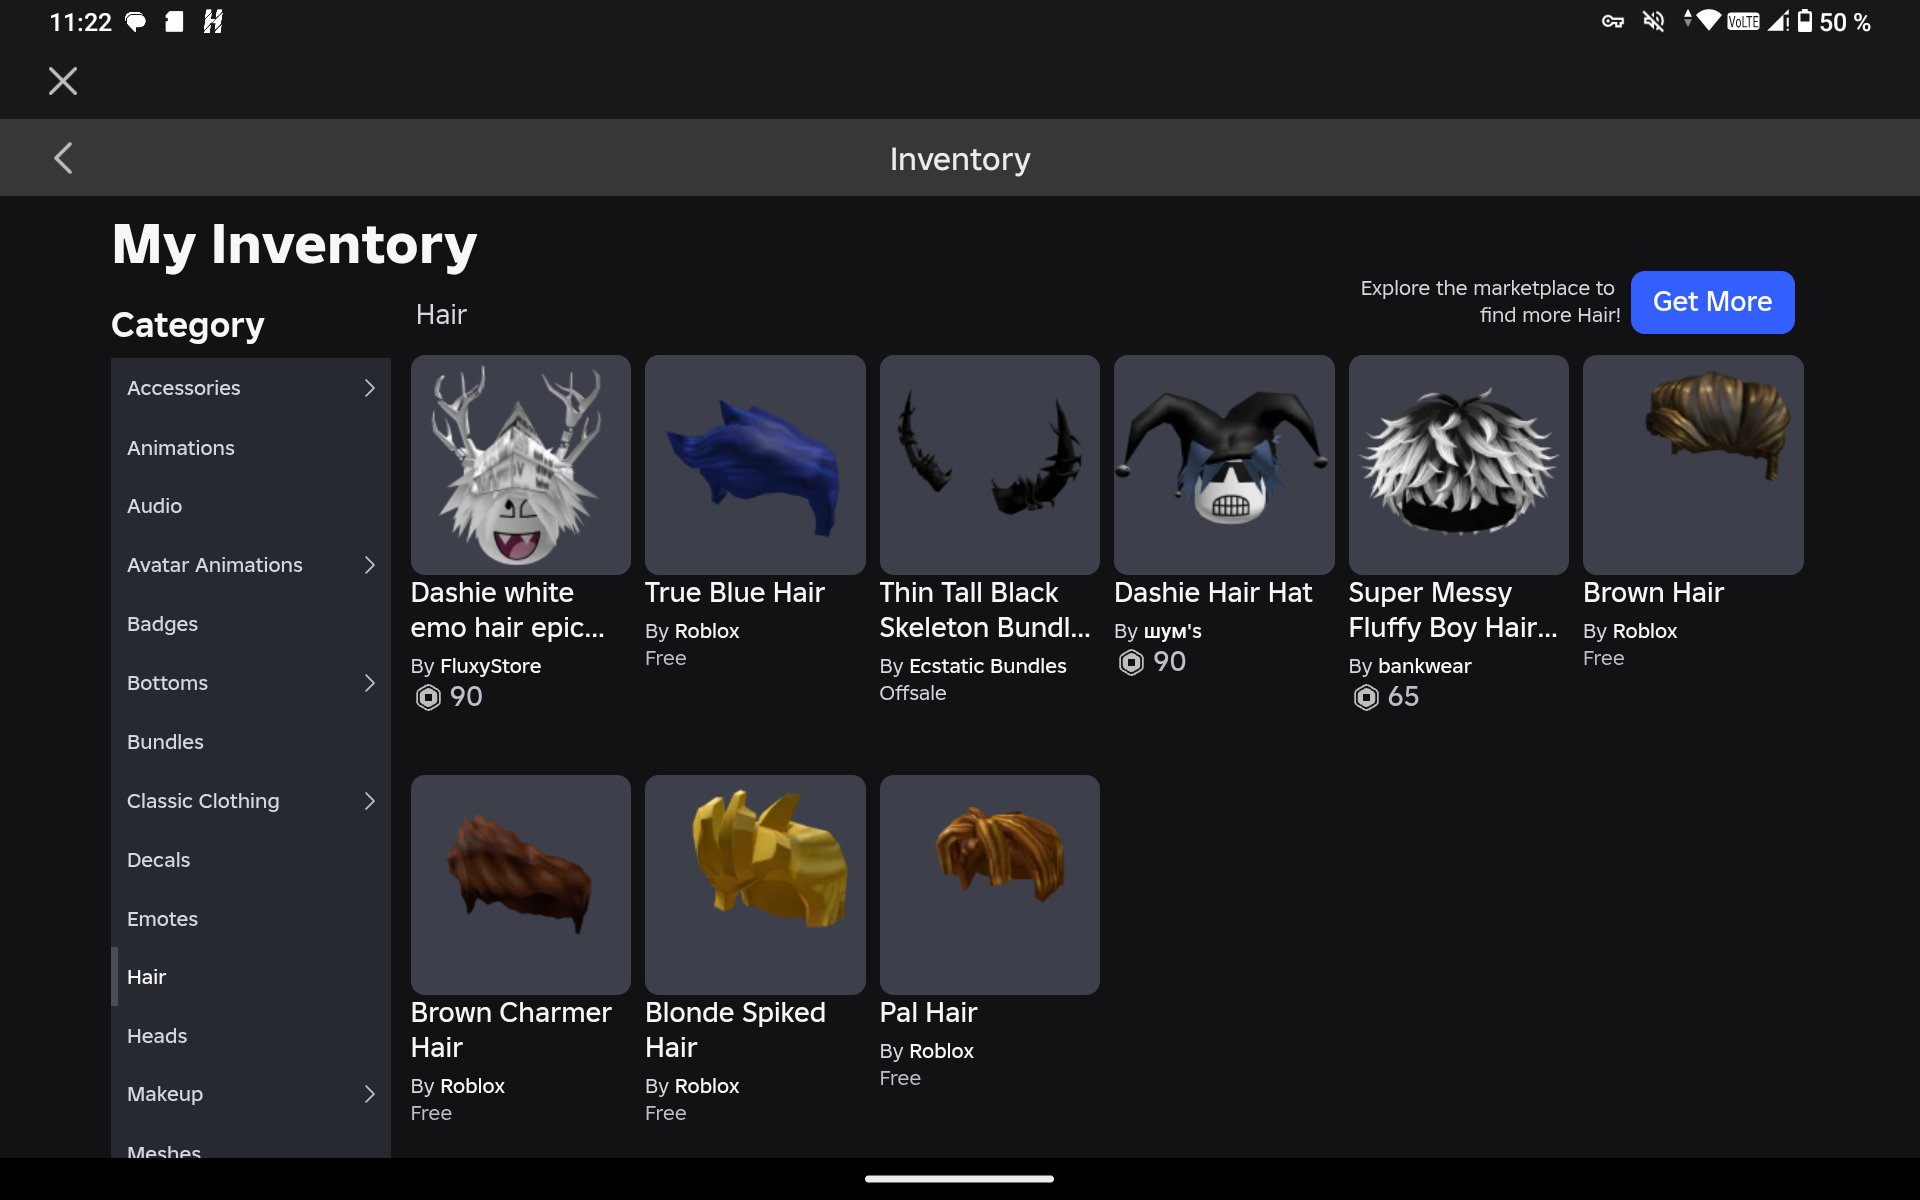This screenshot has height=1200, width=1920.
Task: Select the Emotes category
Action: point(251,918)
